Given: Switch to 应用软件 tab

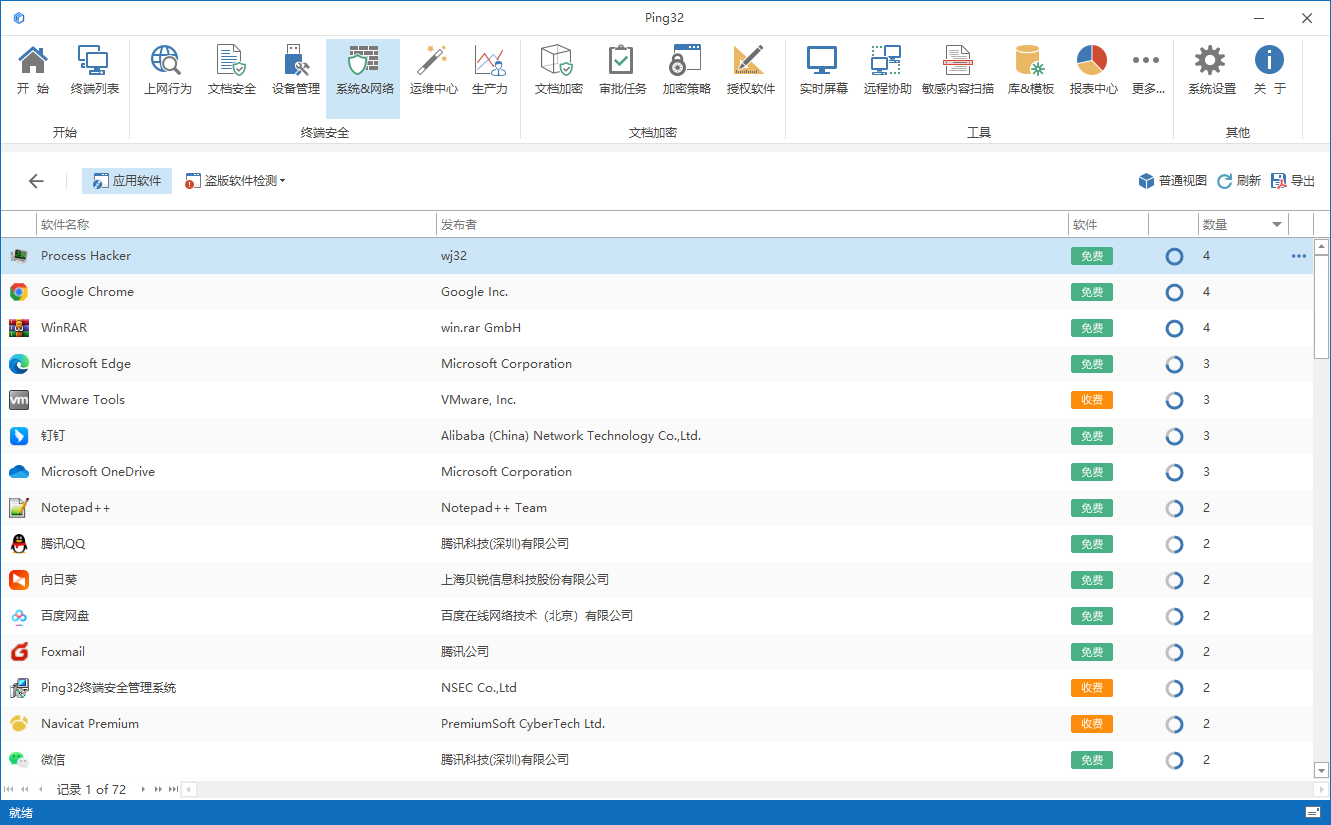Looking at the screenshot, I should [x=127, y=181].
